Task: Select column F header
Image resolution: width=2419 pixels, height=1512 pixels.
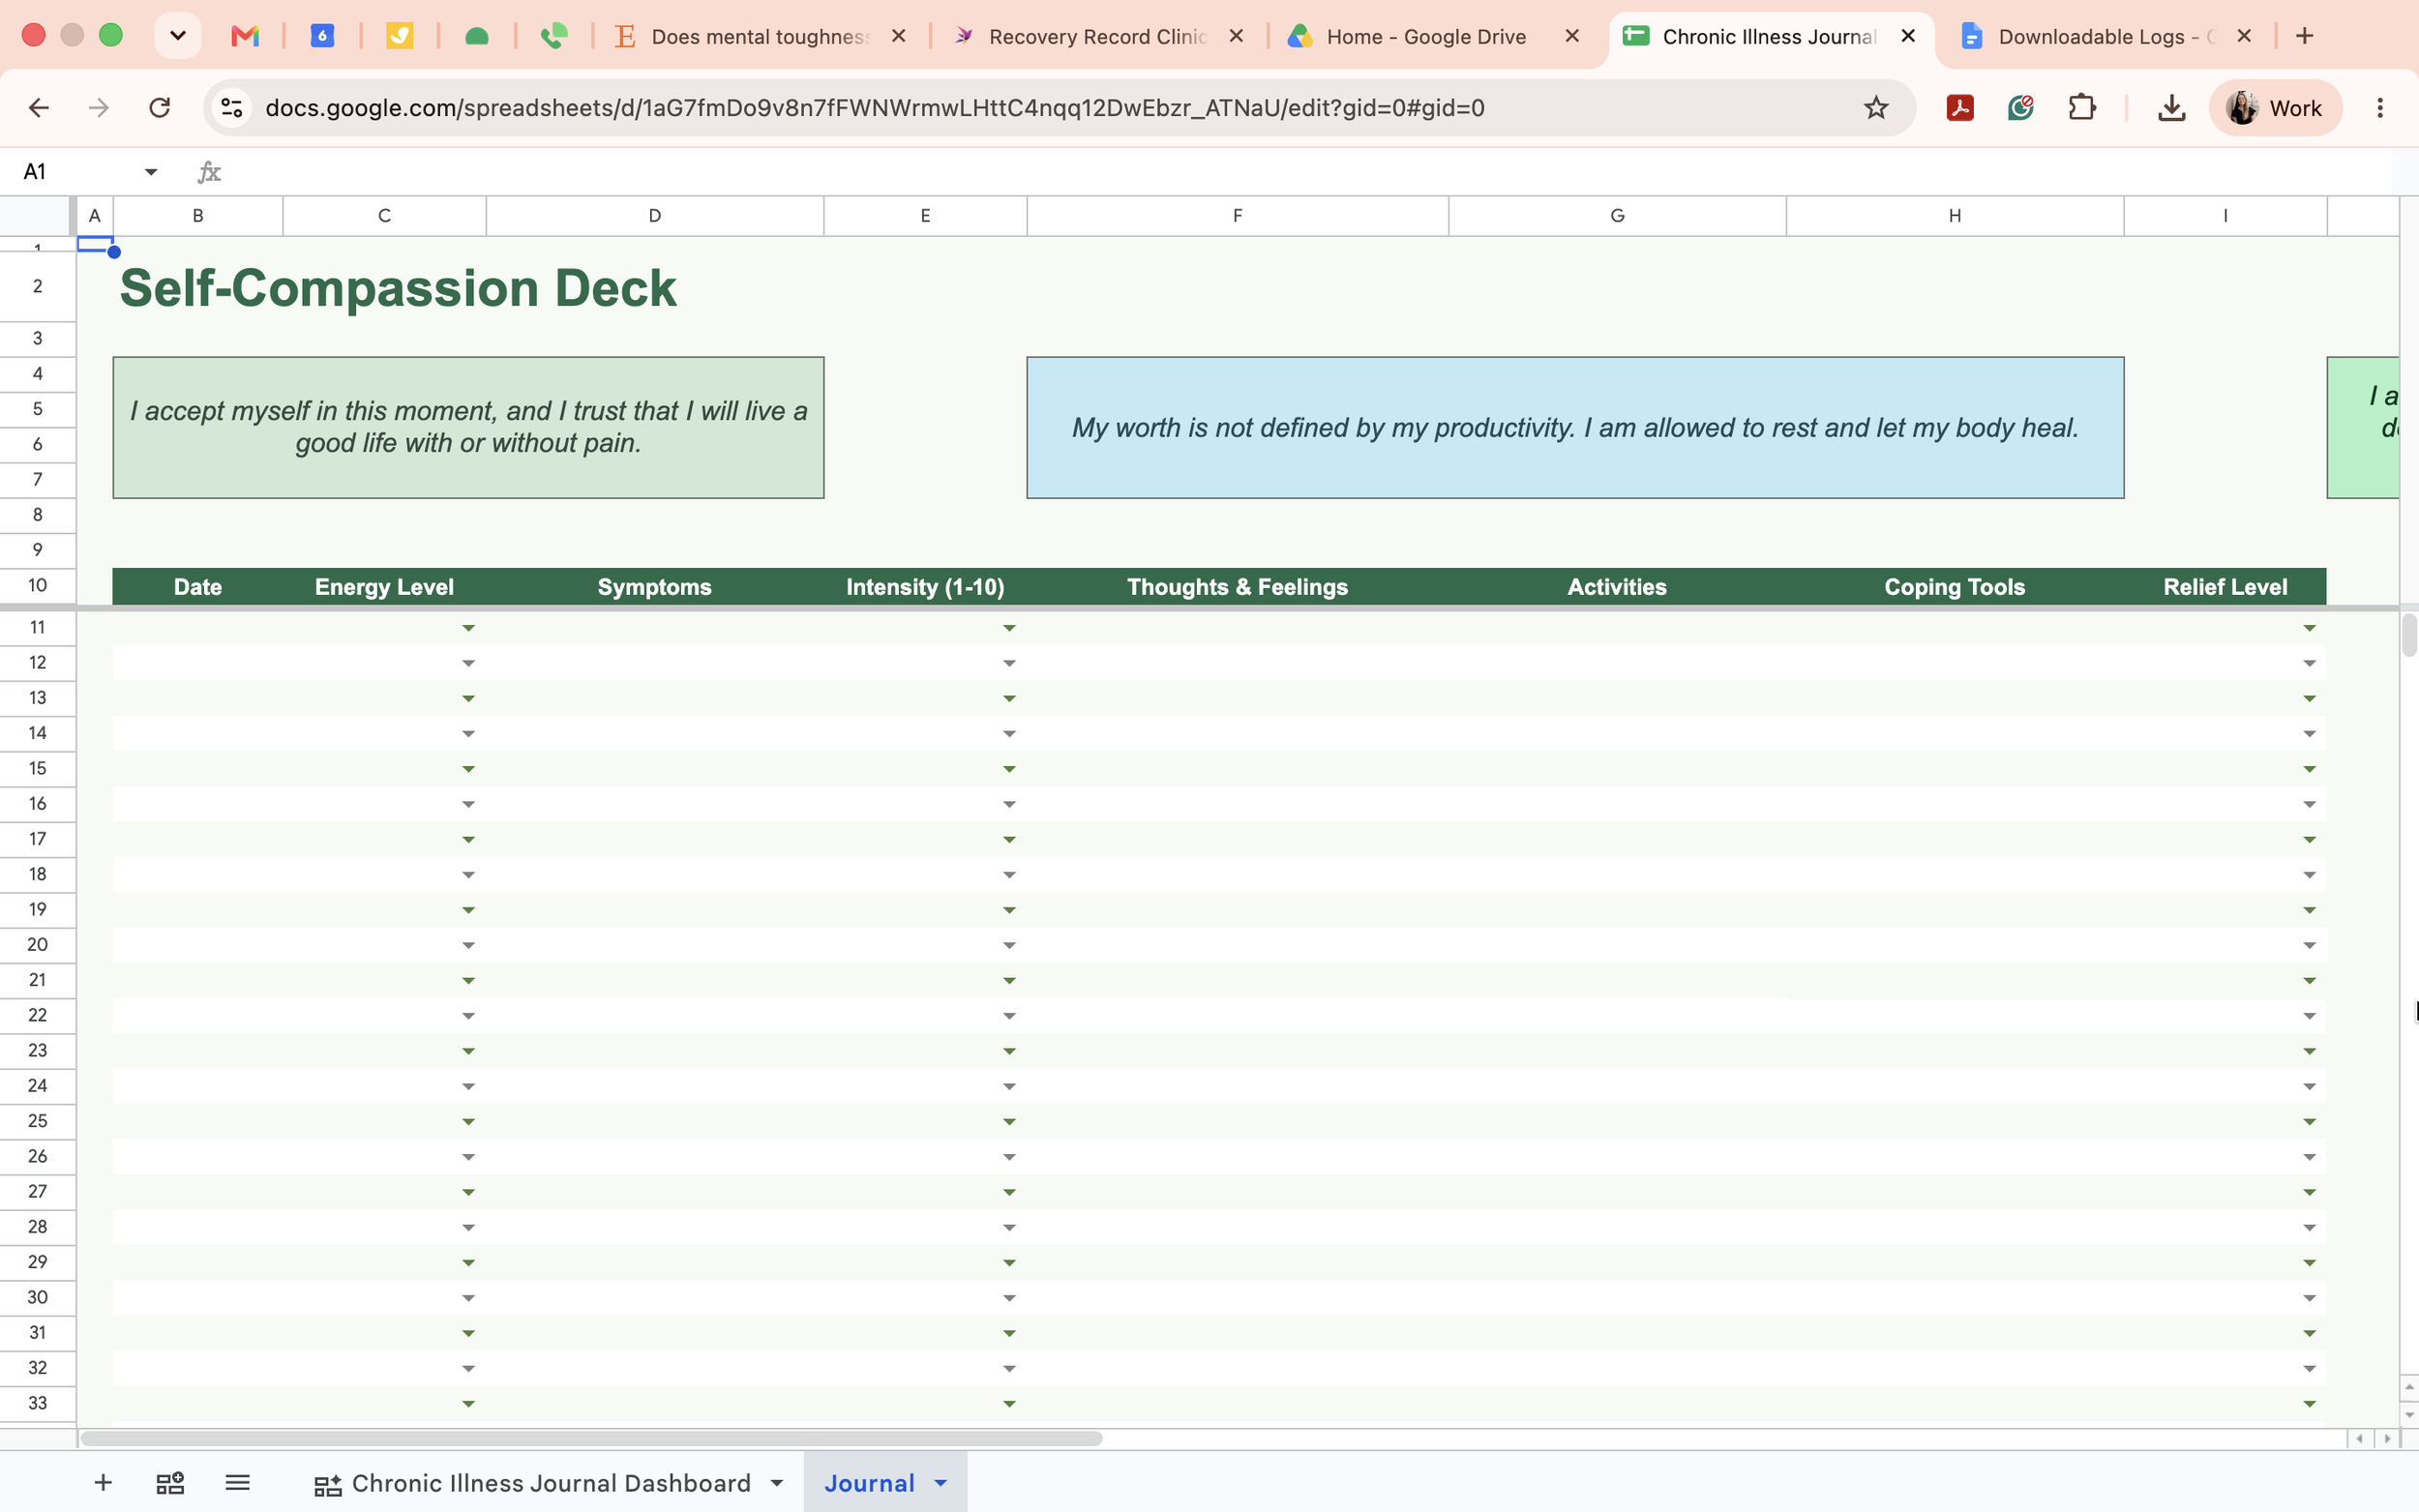Action: pyautogui.click(x=1237, y=216)
